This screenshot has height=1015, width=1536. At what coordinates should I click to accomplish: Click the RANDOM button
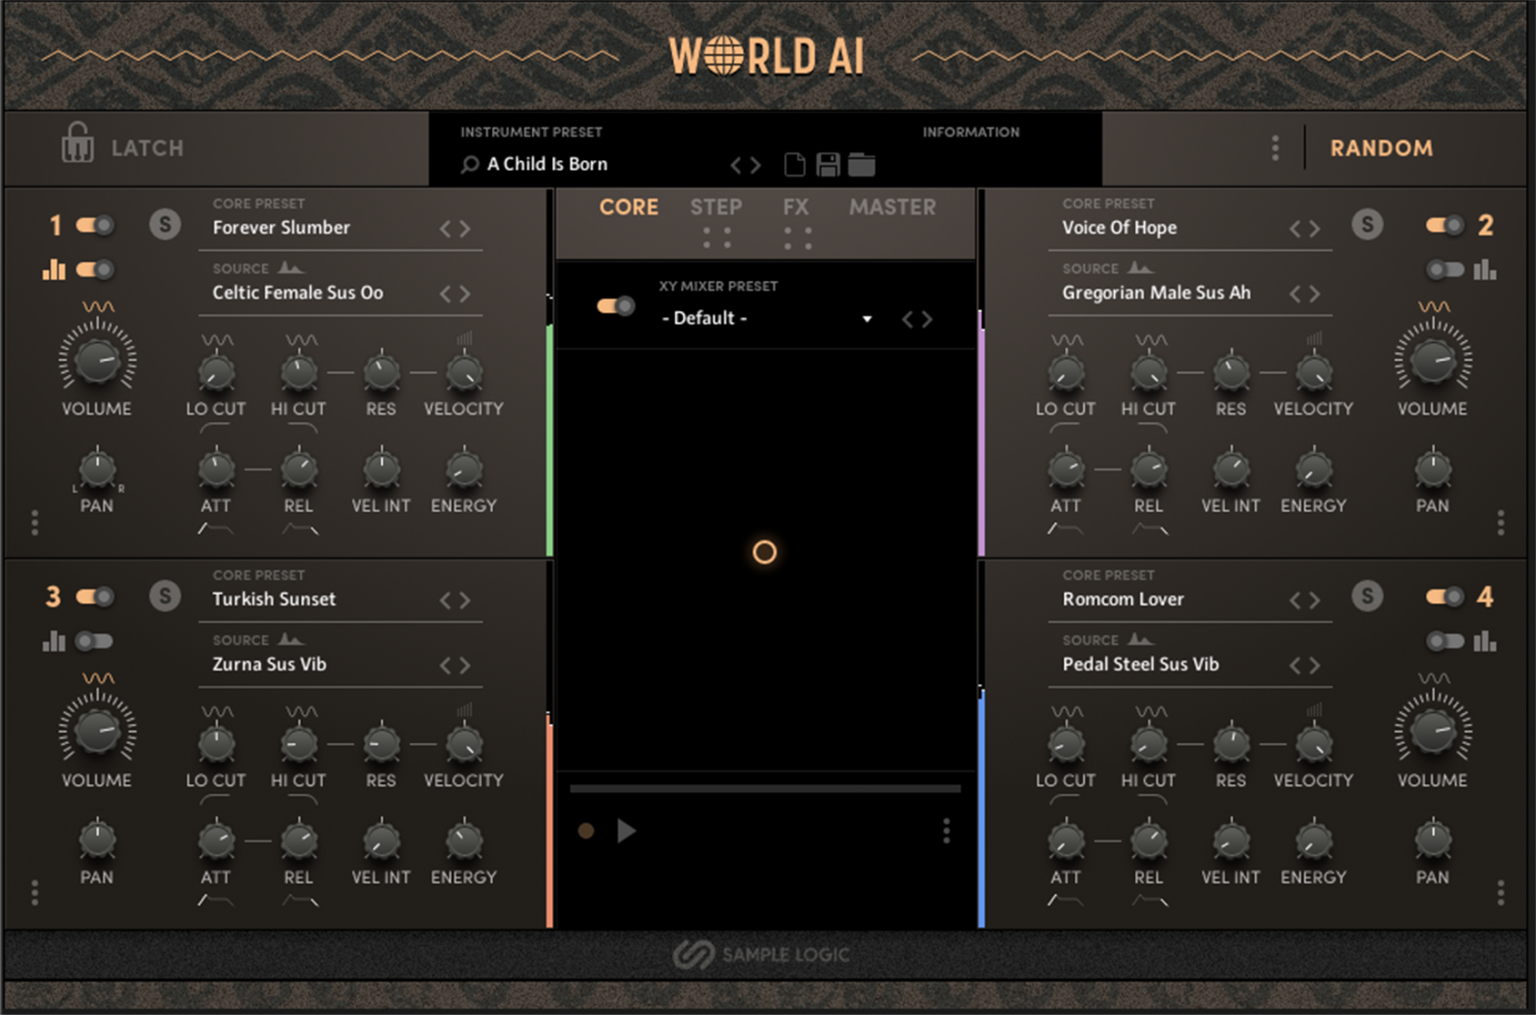pos(1381,148)
